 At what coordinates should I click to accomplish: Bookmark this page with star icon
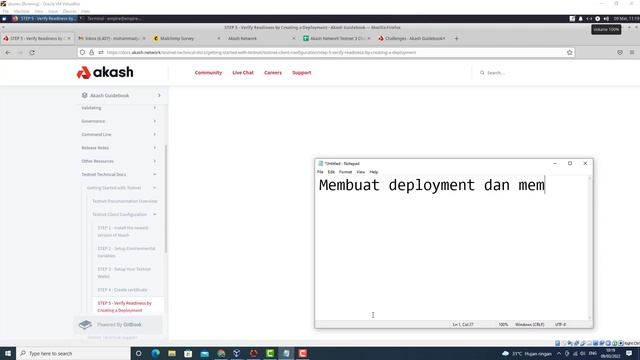(569, 52)
